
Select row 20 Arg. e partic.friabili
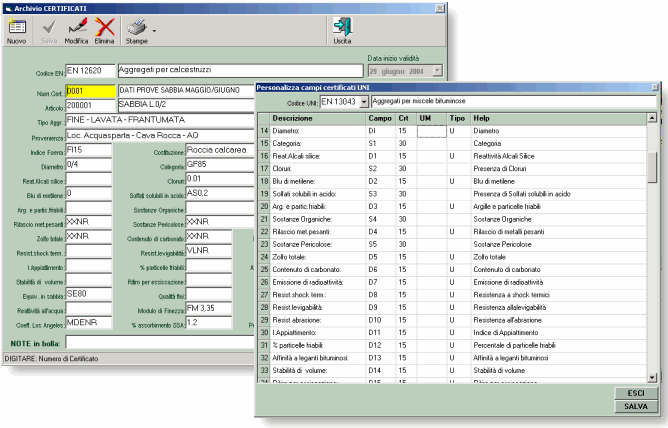tap(452, 207)
